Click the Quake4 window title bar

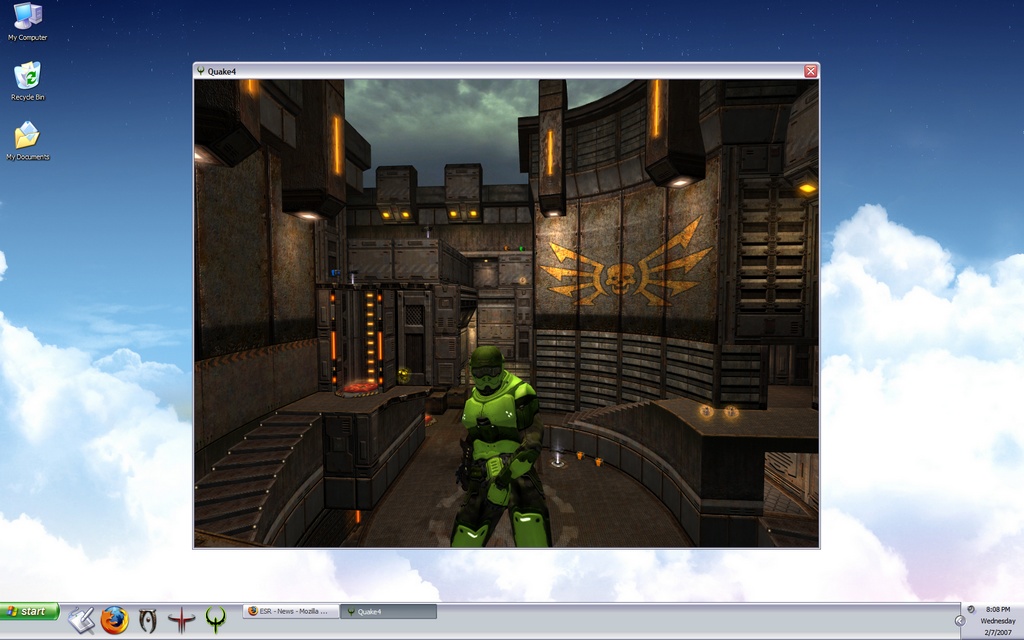(500, 71)
